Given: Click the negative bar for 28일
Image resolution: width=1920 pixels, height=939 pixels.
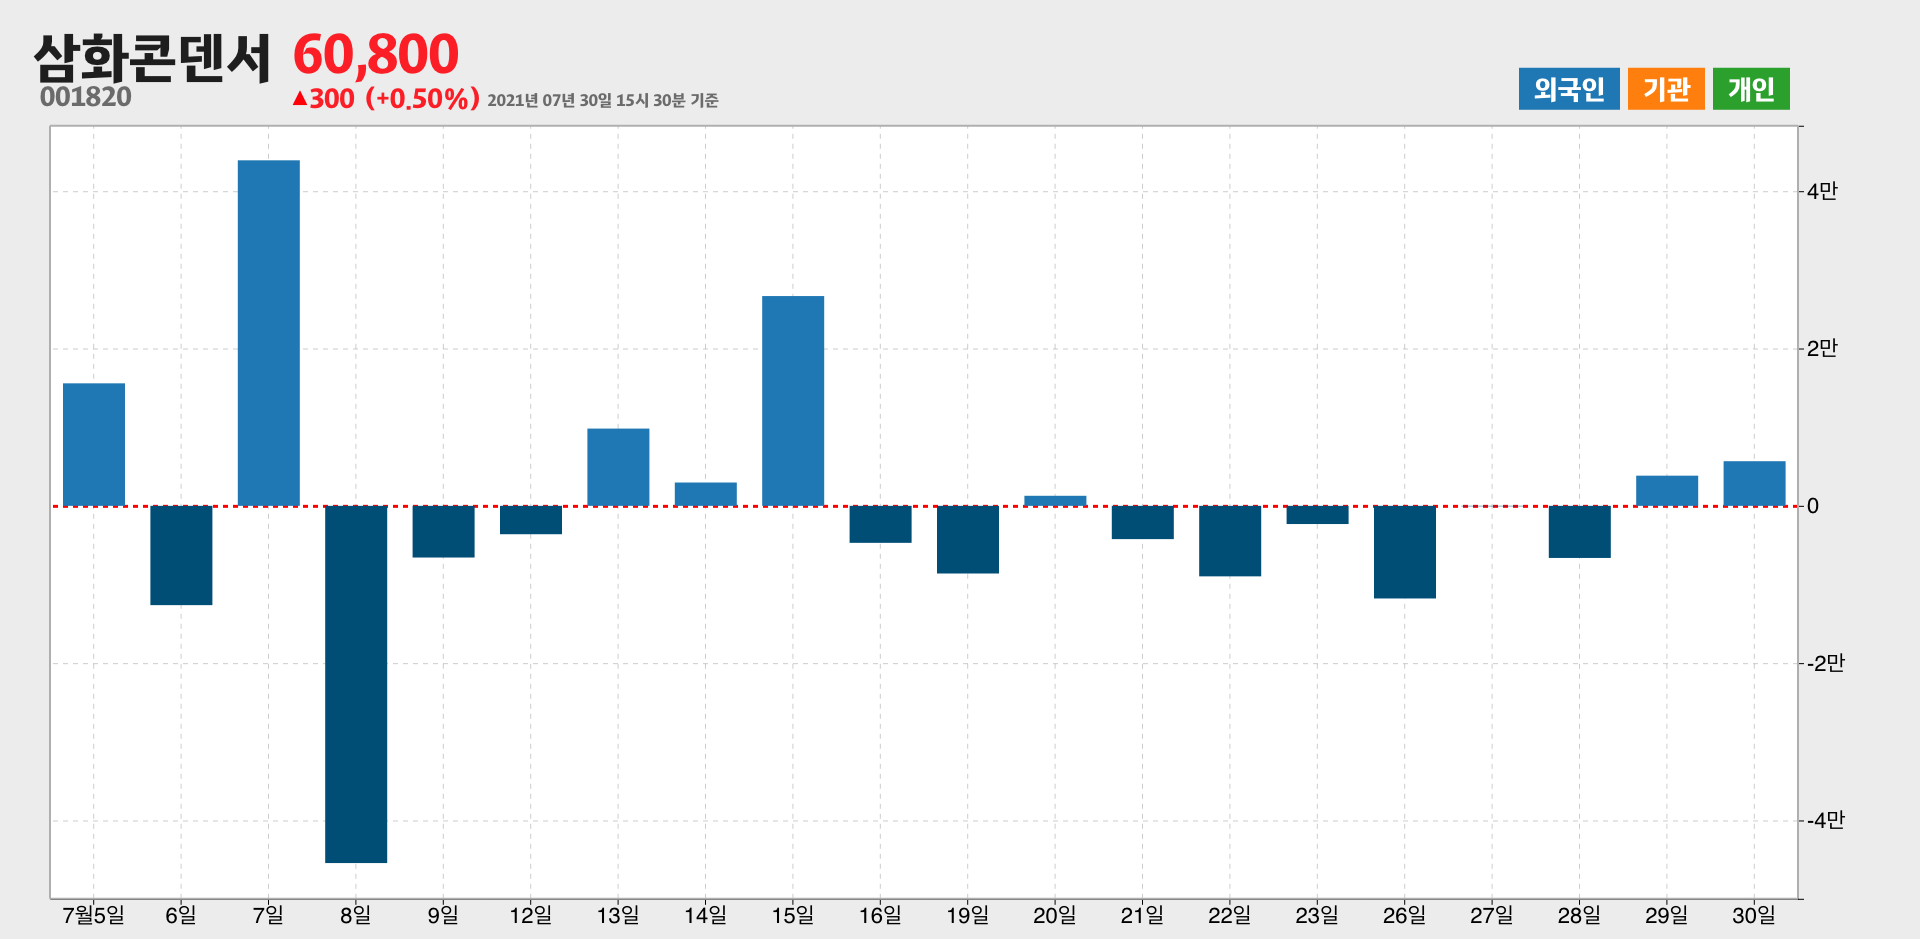Looking at the screenshot, I should (x=1580, y=532).
